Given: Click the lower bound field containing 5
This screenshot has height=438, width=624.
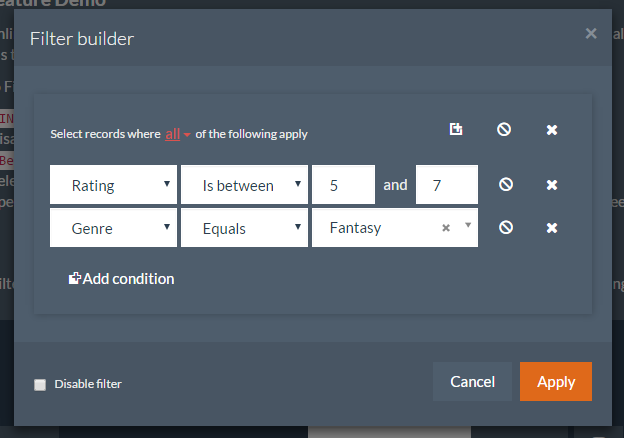Looking at the screenshot, I should click(x=343, y=185).
